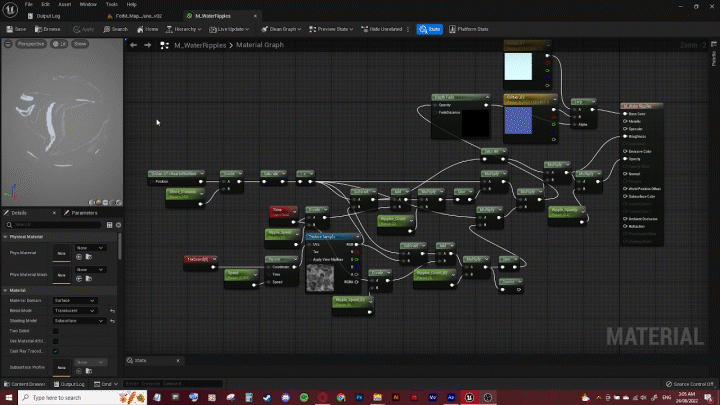Image resolution: width=720 pixels, height=405 pixels.
Task: Click the graph hierarchy icon beside M_WaterRipples breadcrumb
Action: pyautogui.click(x=164, y=45)
